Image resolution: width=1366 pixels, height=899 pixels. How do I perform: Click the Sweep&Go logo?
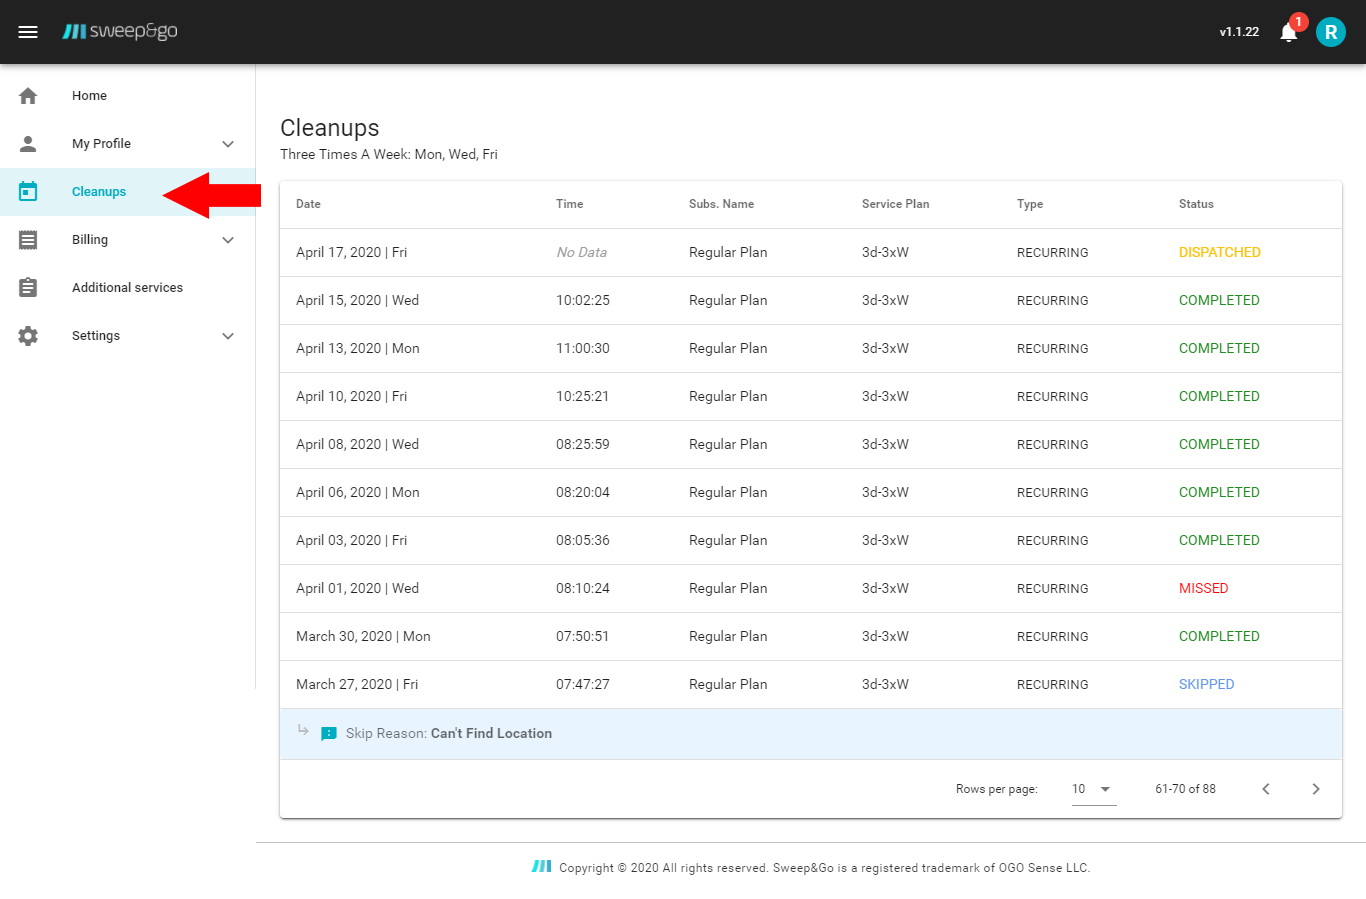(x=120, y=32)
